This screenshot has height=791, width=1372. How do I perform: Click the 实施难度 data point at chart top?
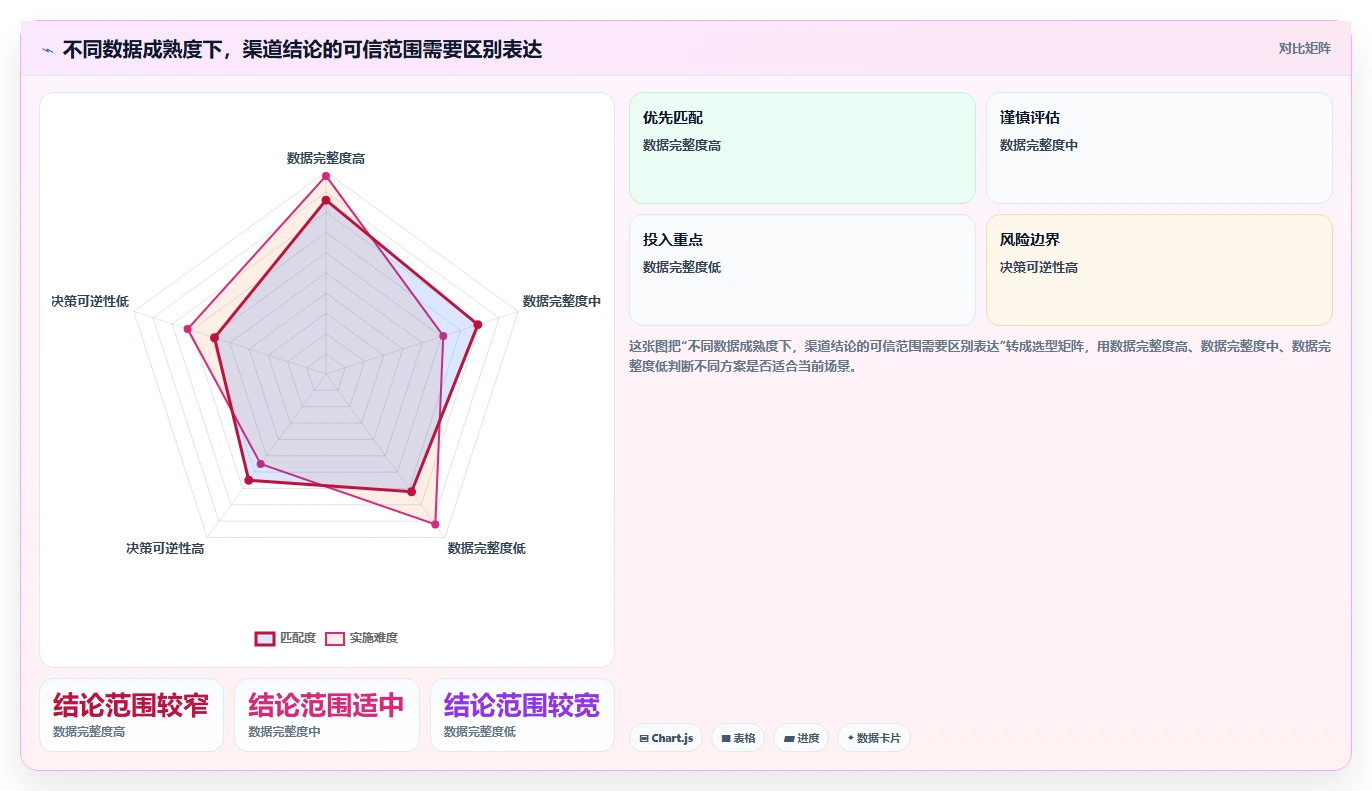pyautogui.click(x=325, y=177)
